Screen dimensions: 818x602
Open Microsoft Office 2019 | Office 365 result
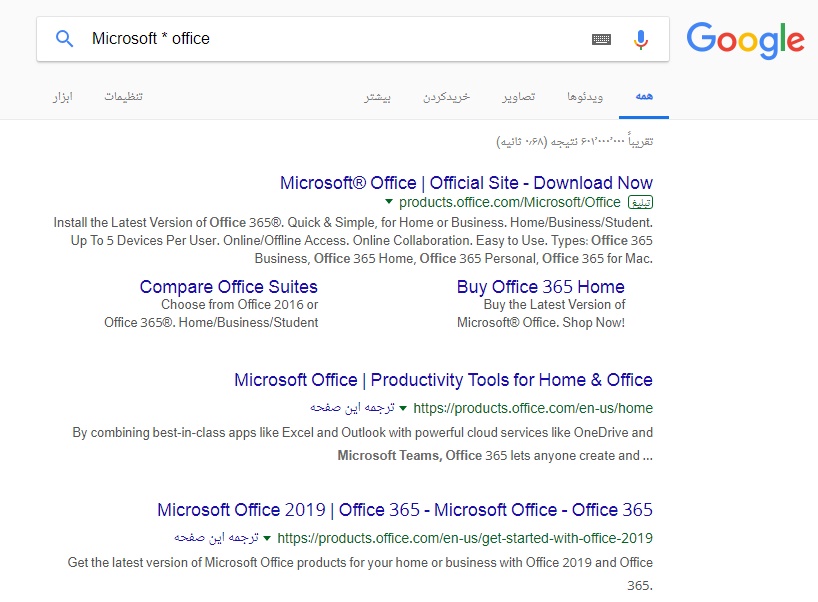(x=405, y=510)
